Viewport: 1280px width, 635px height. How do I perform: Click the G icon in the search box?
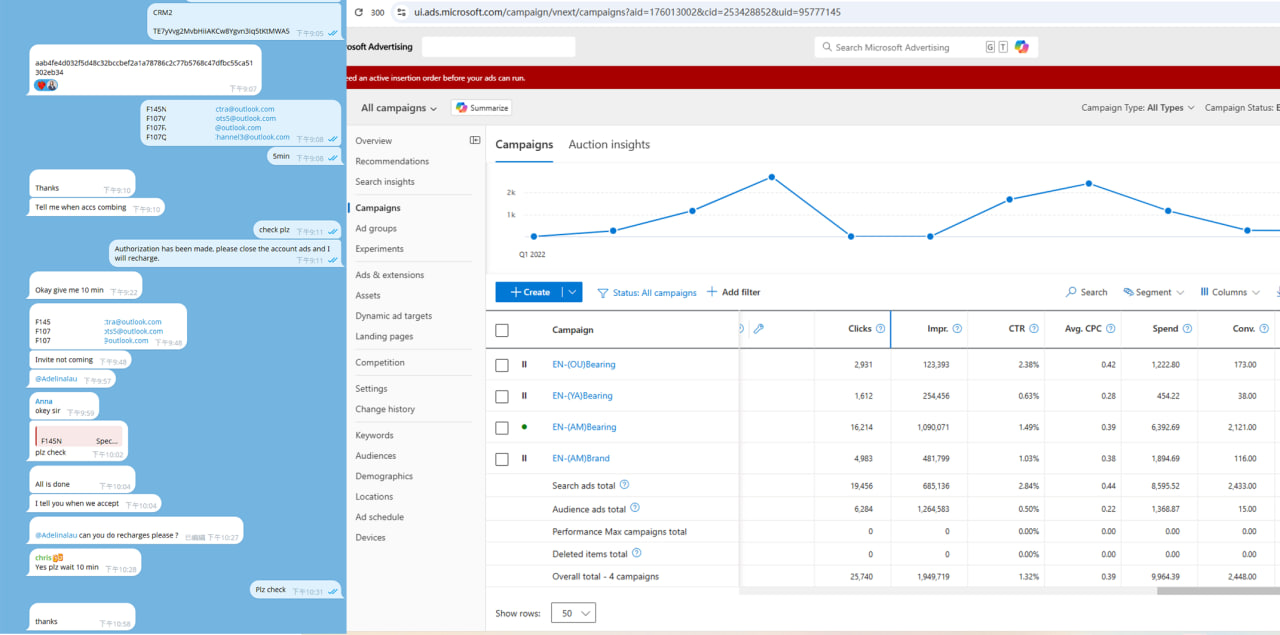[990, 47]
